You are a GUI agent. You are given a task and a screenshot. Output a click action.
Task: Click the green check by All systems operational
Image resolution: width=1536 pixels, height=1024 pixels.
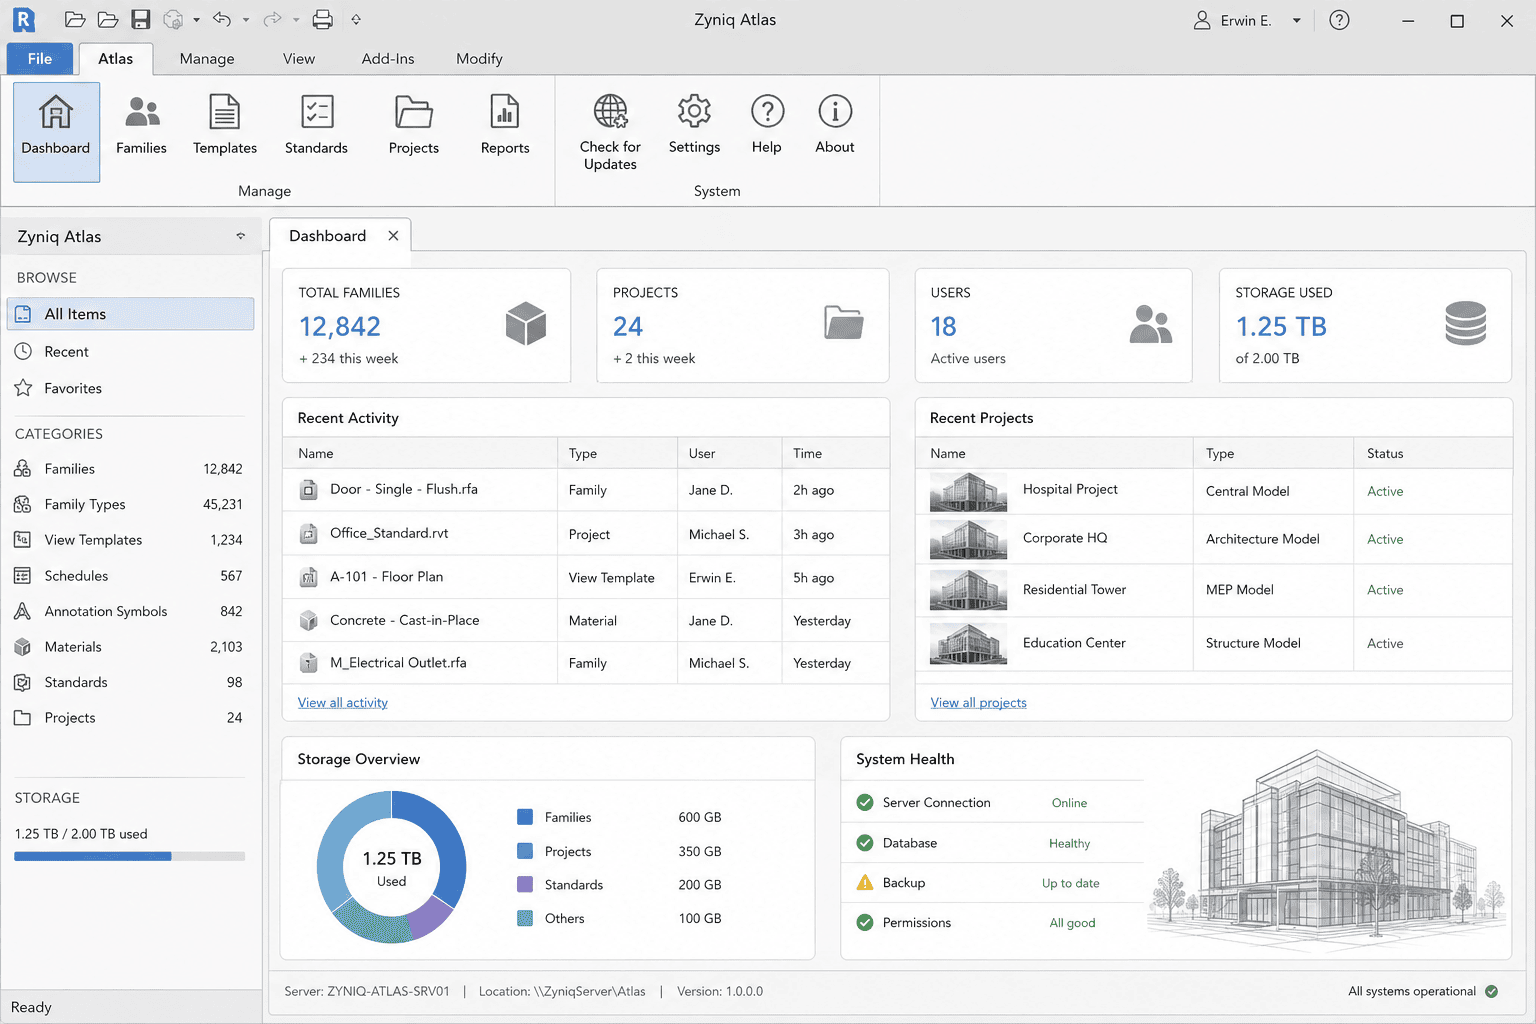point(1492,992)
